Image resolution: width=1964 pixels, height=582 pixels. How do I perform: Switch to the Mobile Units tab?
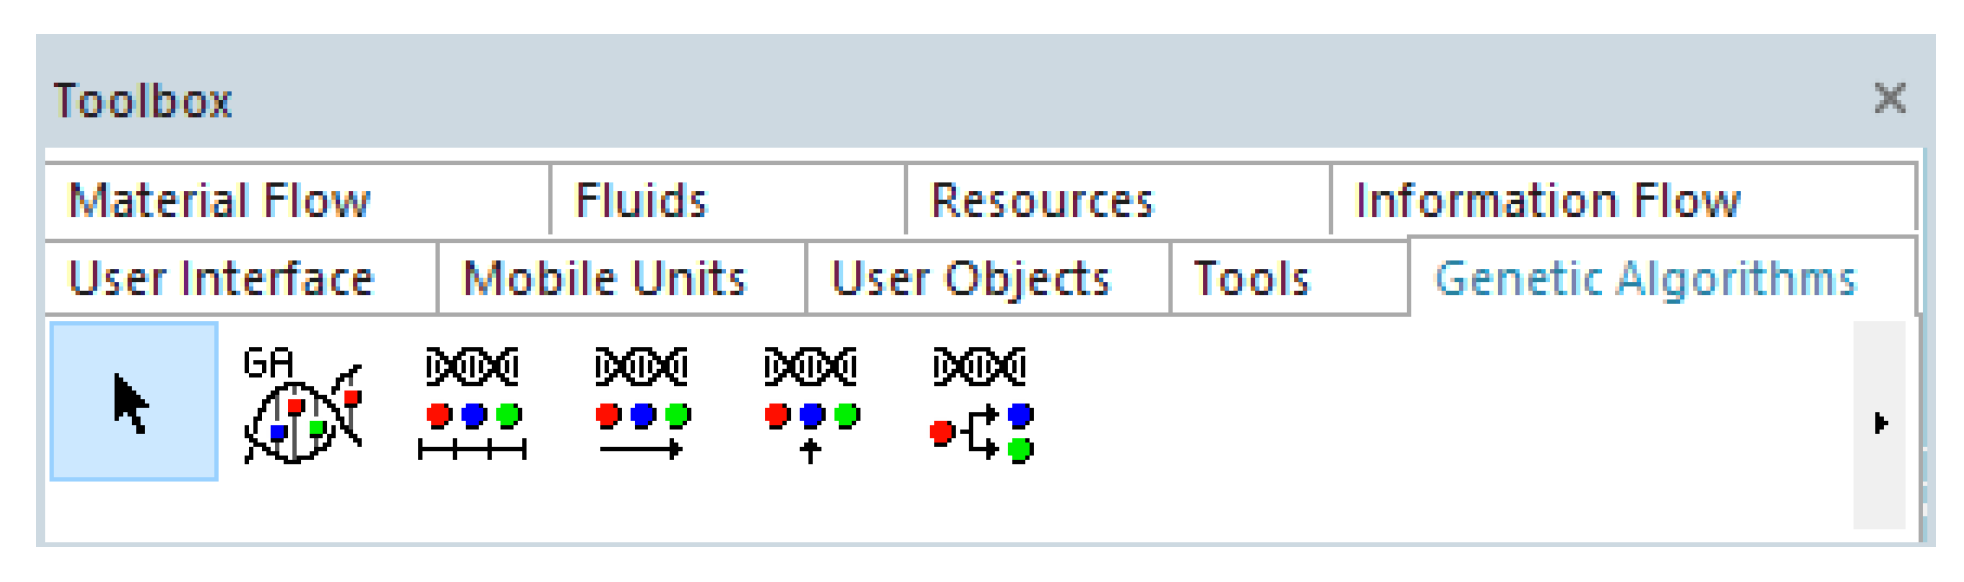tap(605, 279)
